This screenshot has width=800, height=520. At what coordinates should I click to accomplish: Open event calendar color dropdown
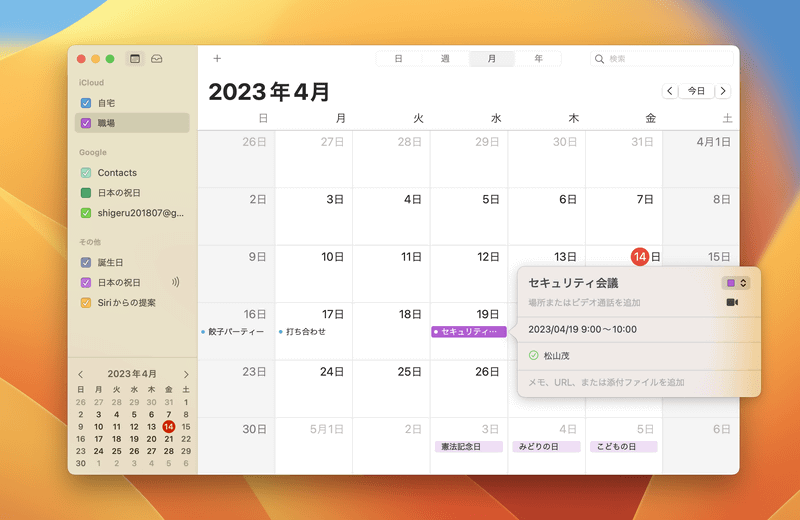(736, 283)
